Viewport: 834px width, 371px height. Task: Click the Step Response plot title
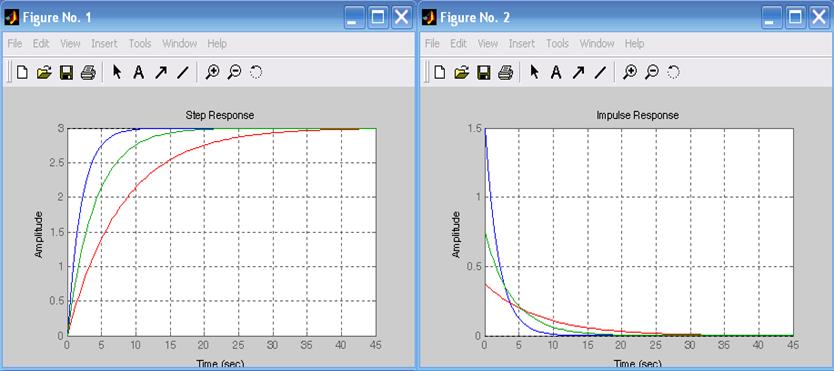[220, 115]
